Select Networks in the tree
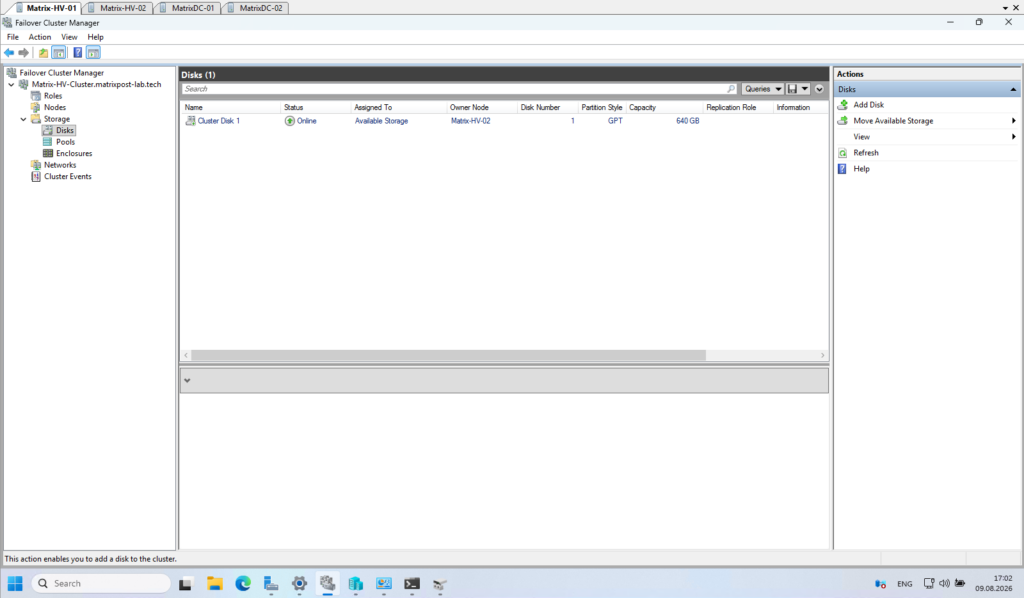 [59, 165]
